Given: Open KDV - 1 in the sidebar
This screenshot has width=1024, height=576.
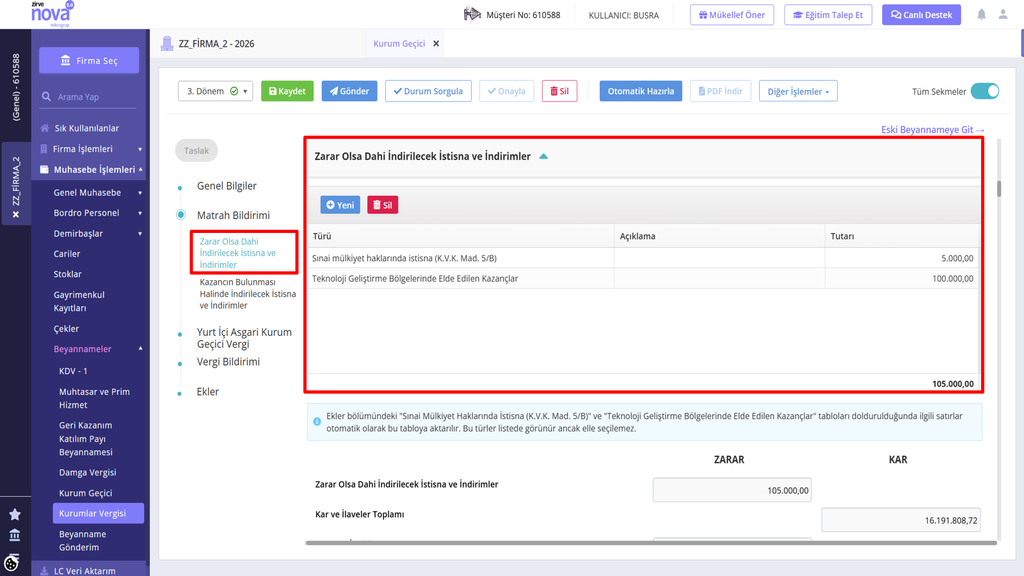Looking at the screenshot, I should (x=73, y=371).
